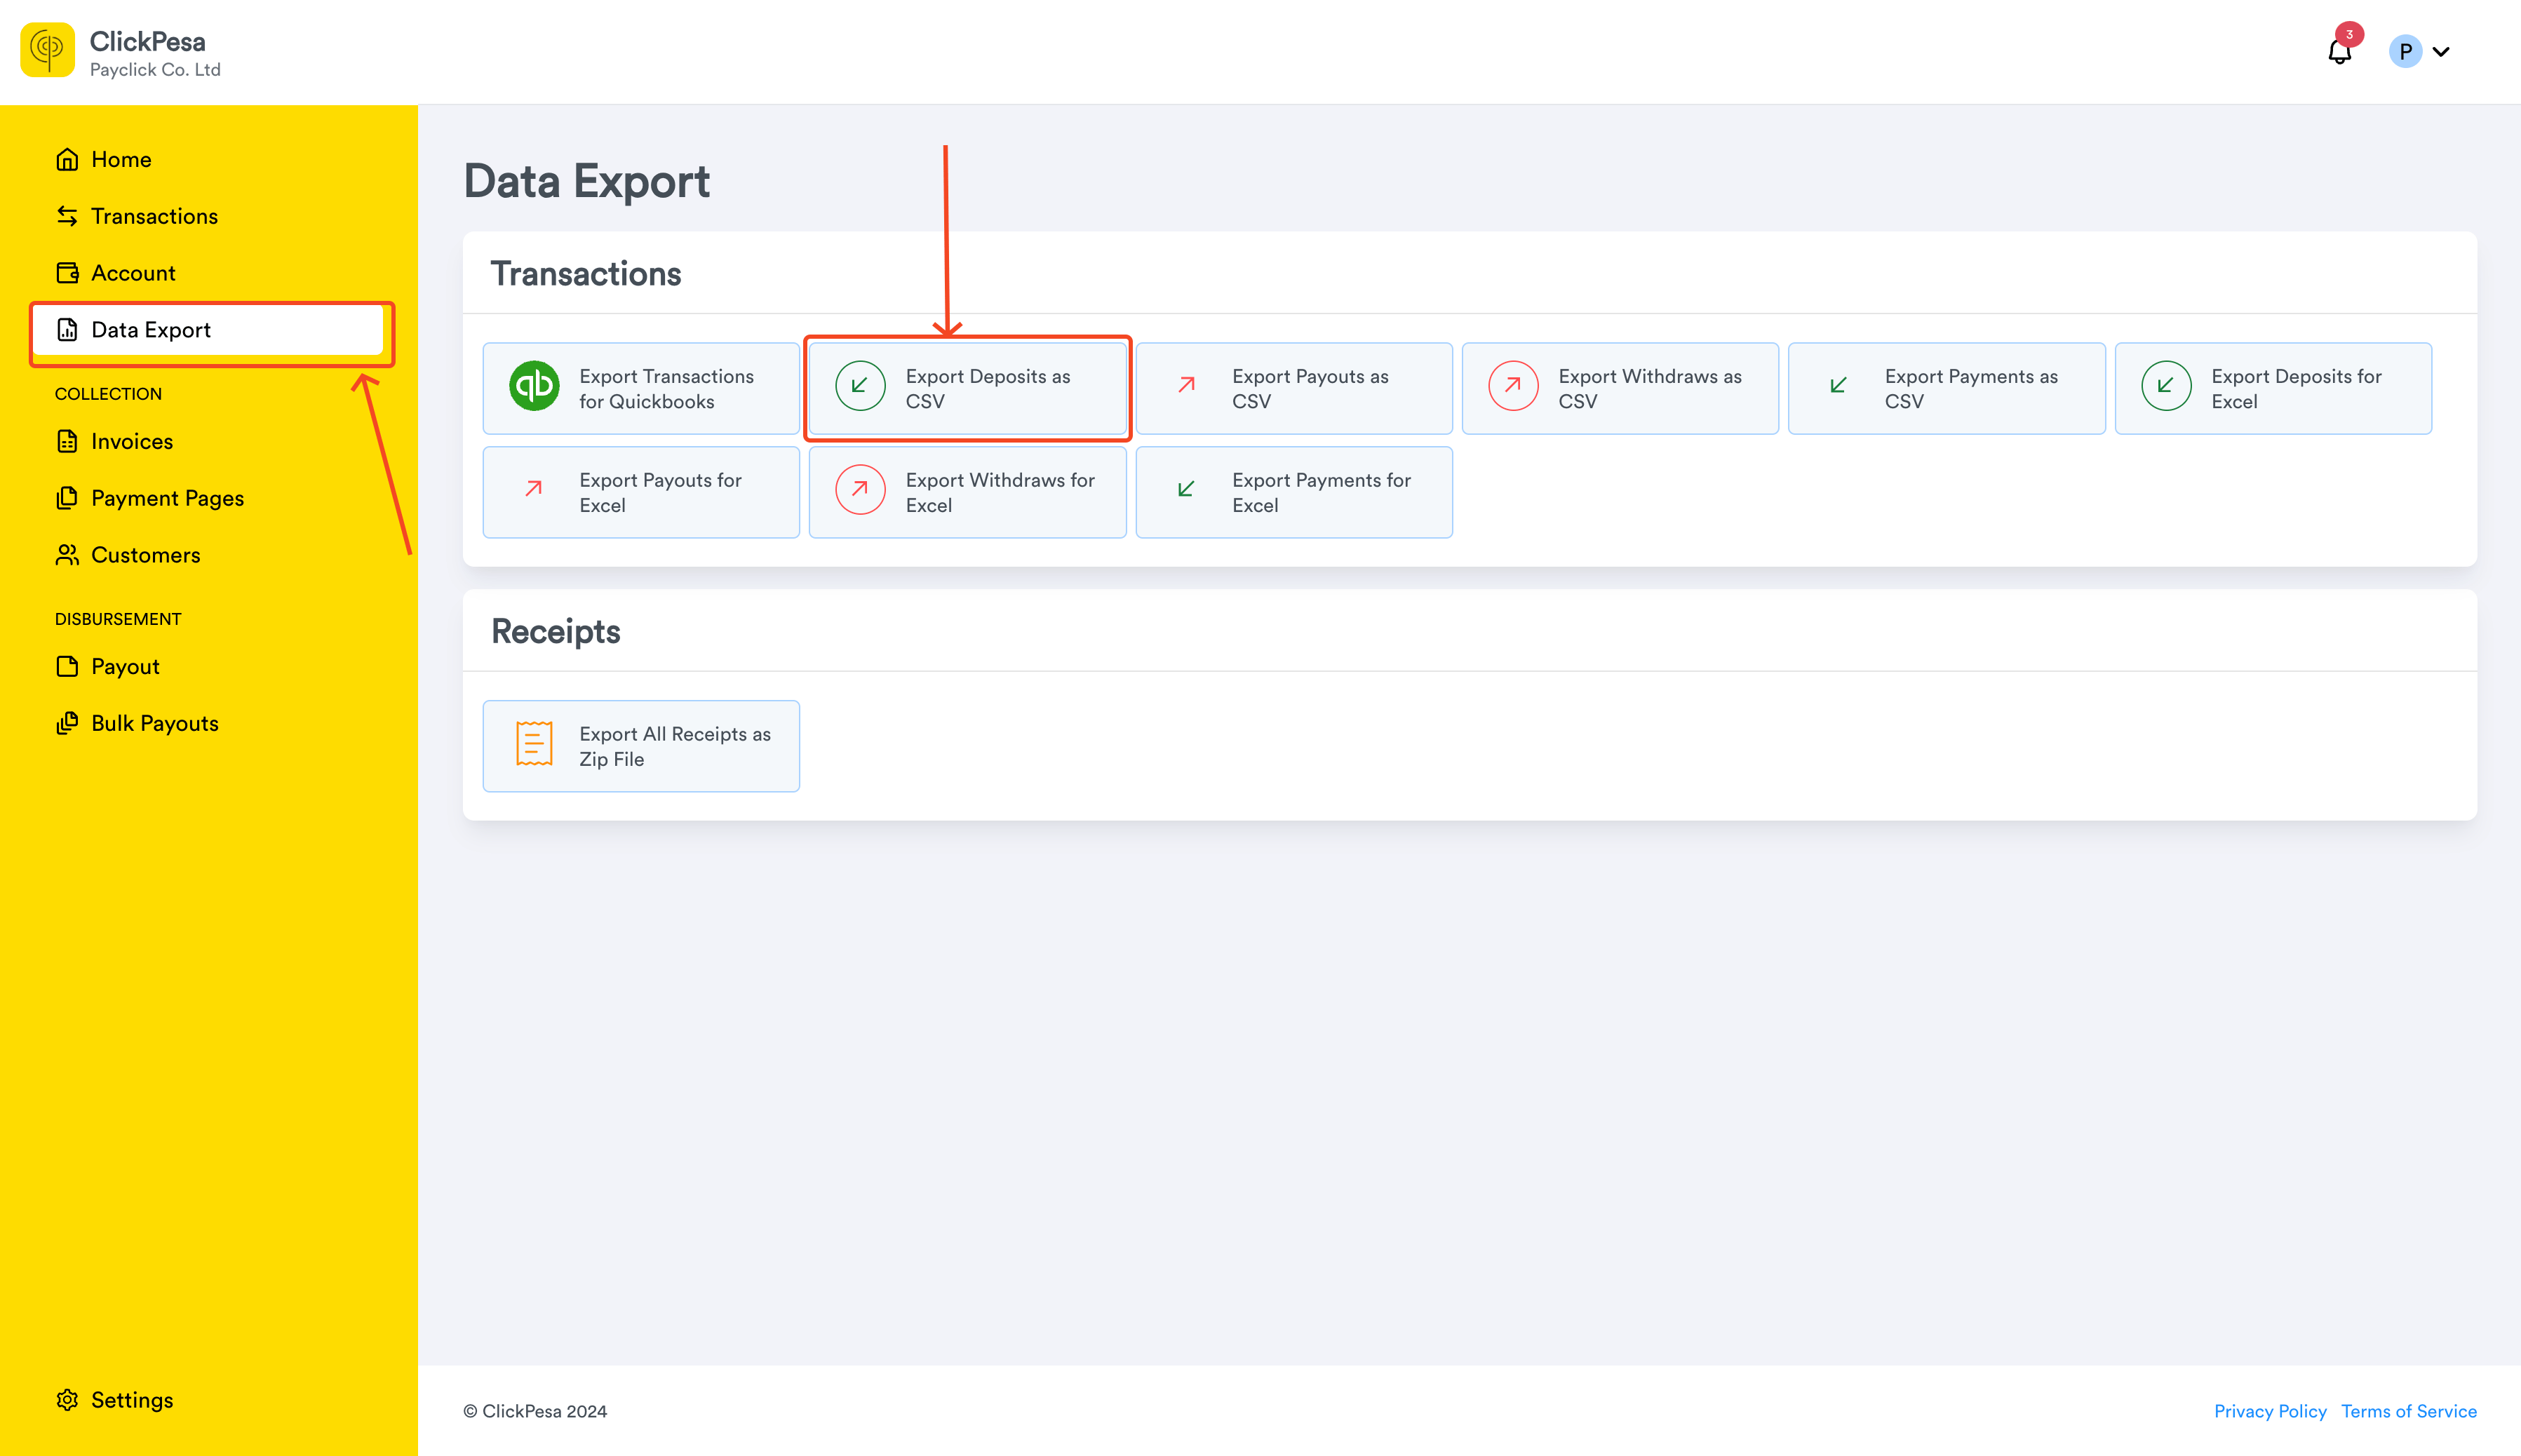
Task: Click Export Payouts as CSV arrow icon
Action: (x=1186, y=385)
